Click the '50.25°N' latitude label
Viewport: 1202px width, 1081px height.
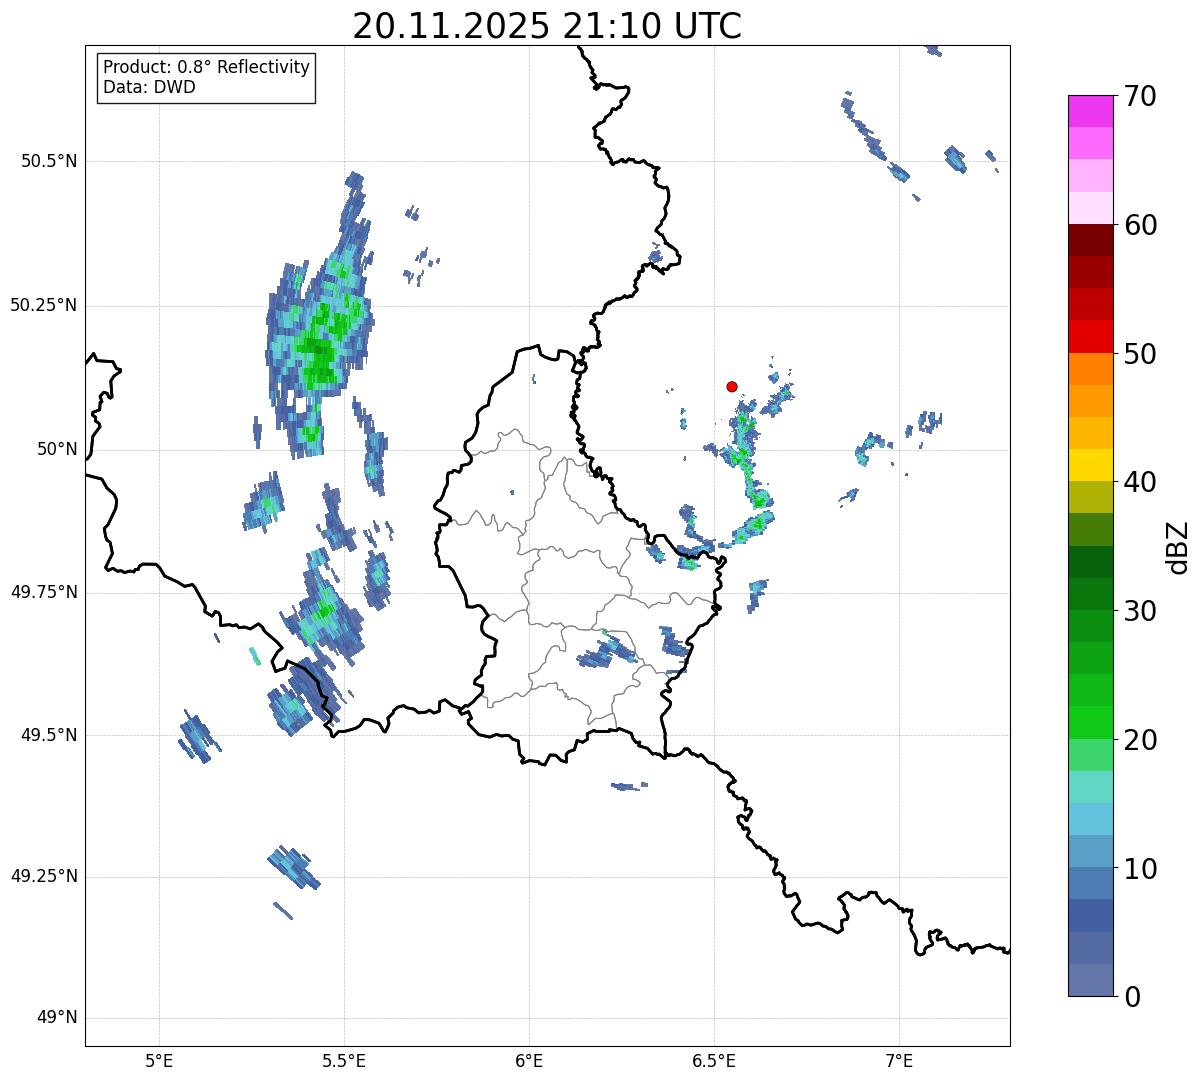[x=44, y=305]
